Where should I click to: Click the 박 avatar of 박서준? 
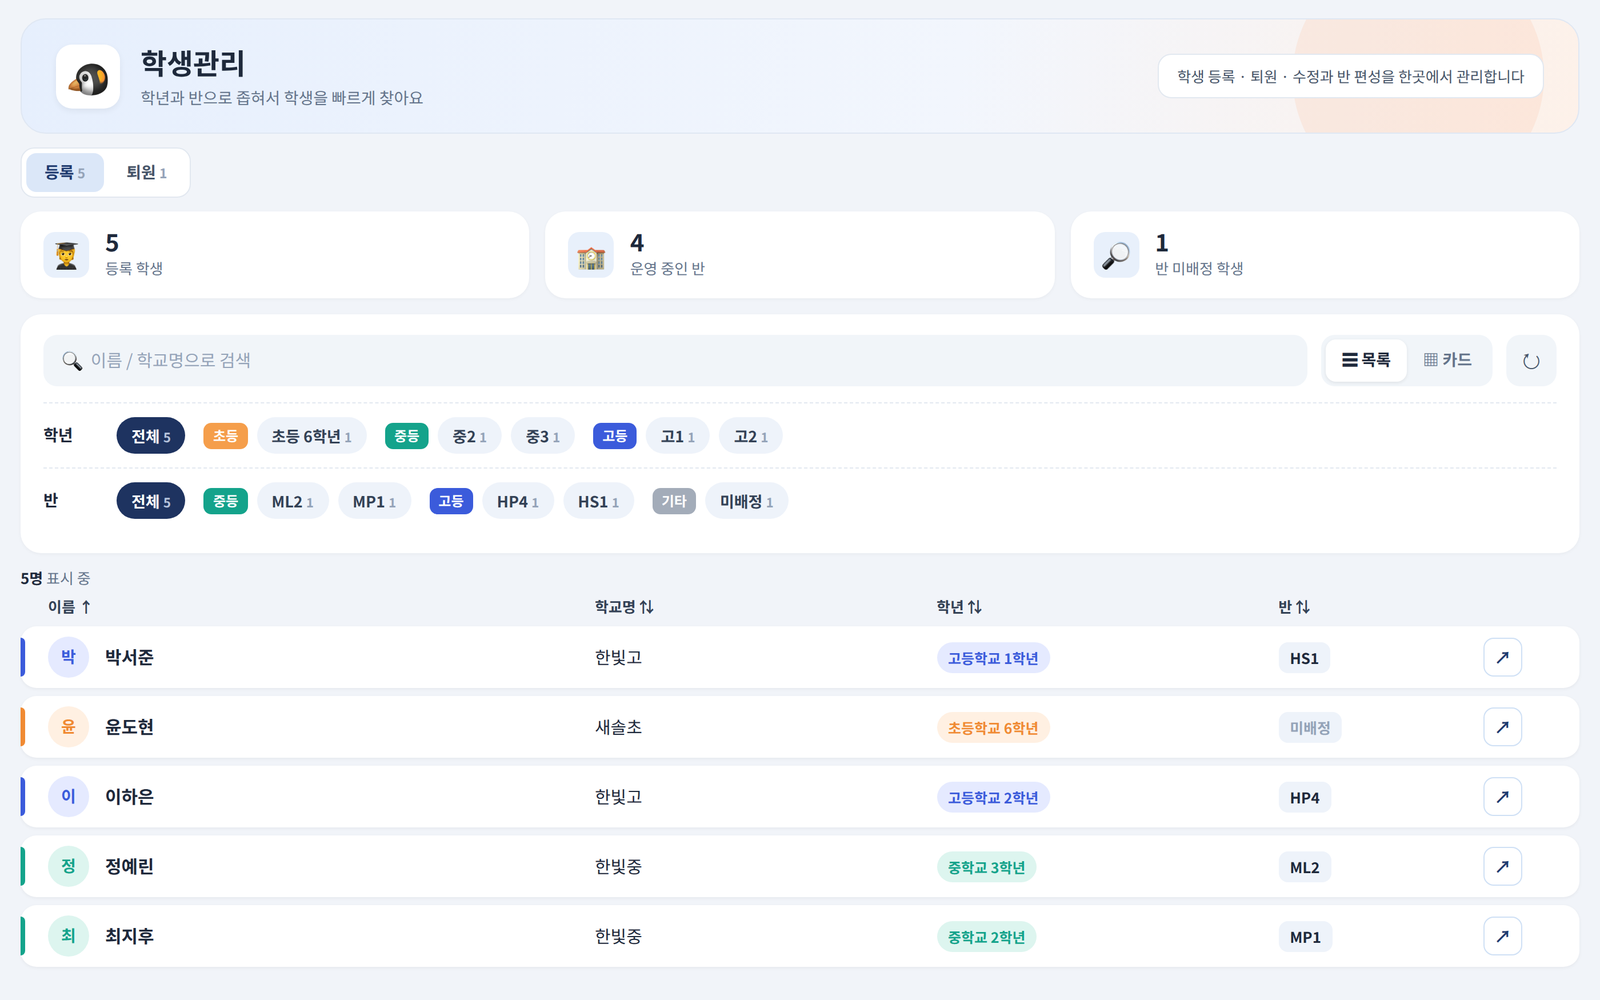(68, 657)
